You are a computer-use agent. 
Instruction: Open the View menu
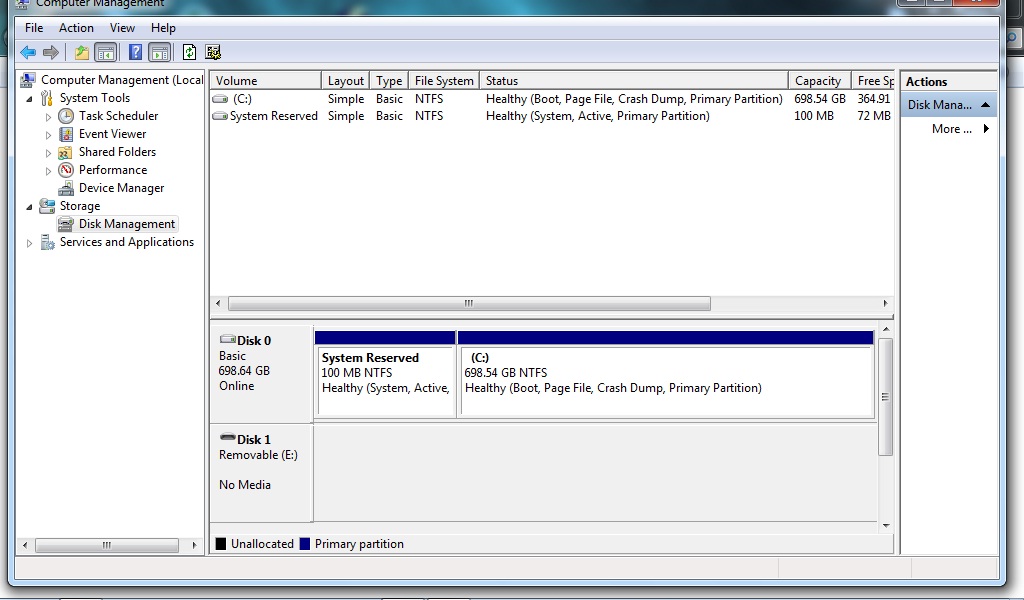click(122, 28)
